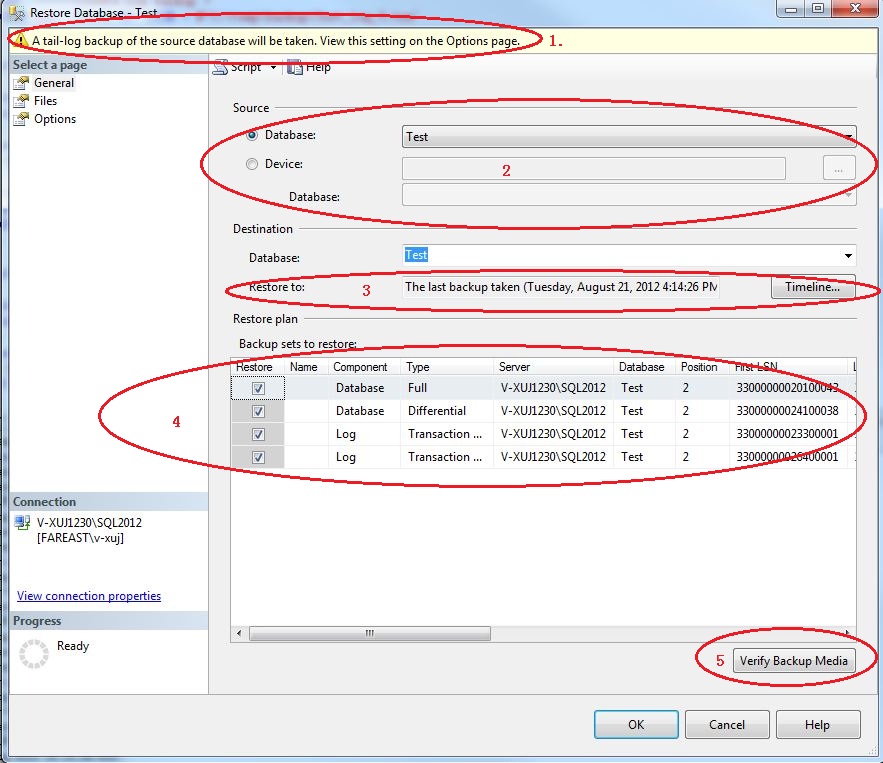
Task: Click the tail-log warning icon
Action: (x=20, y=41)
